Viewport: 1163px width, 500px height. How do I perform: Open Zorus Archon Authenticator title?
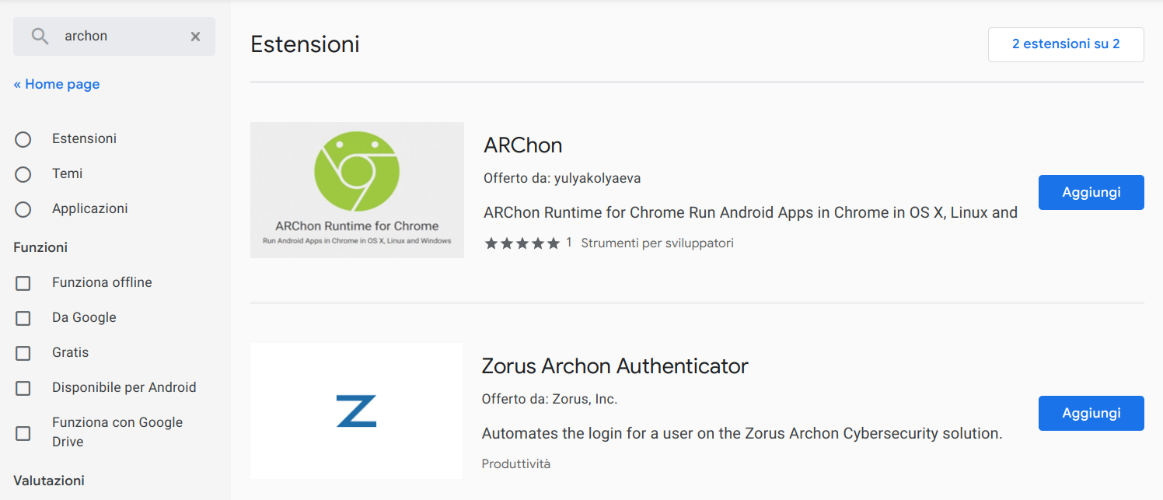[615, 366]
